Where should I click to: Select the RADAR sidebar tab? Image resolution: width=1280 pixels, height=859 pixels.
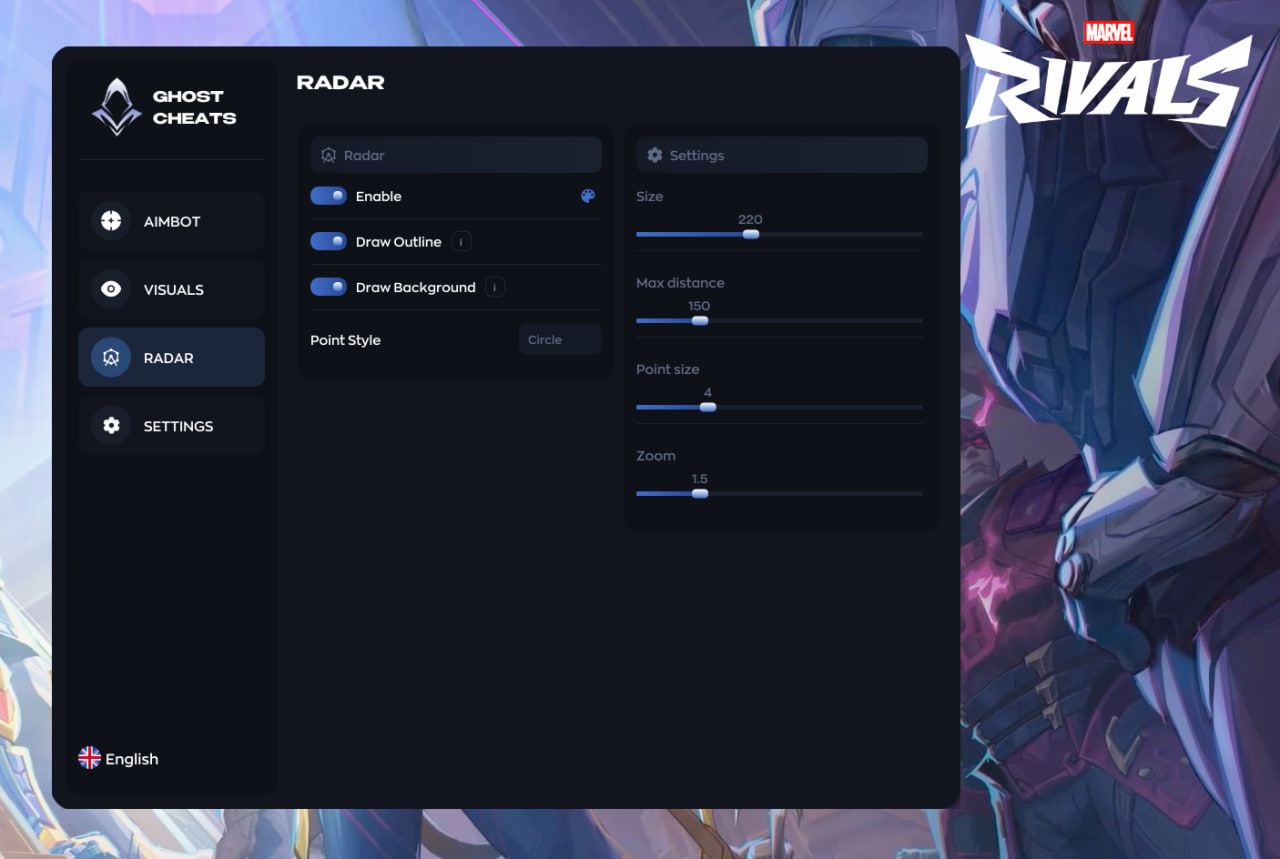(x=171, y=357)
